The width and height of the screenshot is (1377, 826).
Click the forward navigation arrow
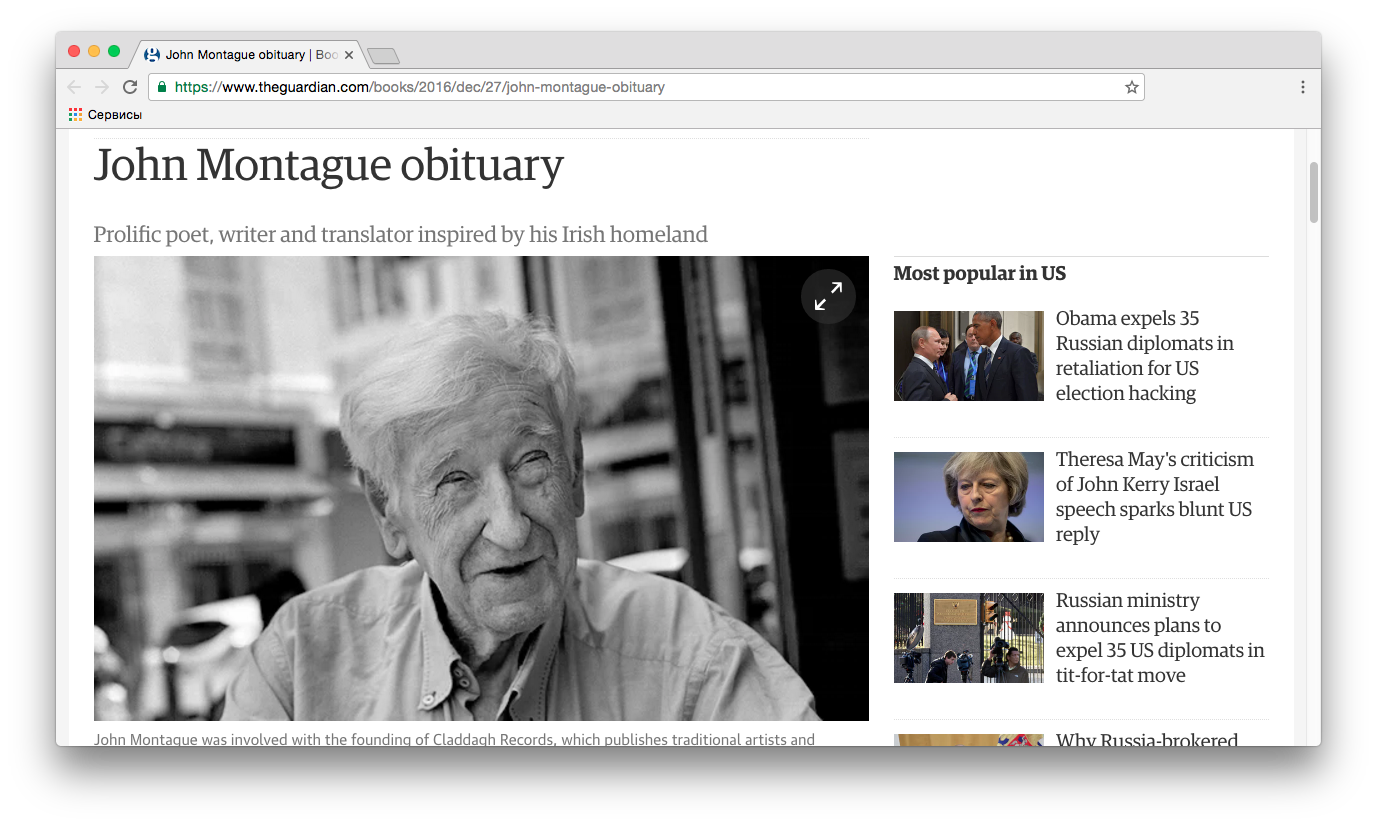point(101,87)
